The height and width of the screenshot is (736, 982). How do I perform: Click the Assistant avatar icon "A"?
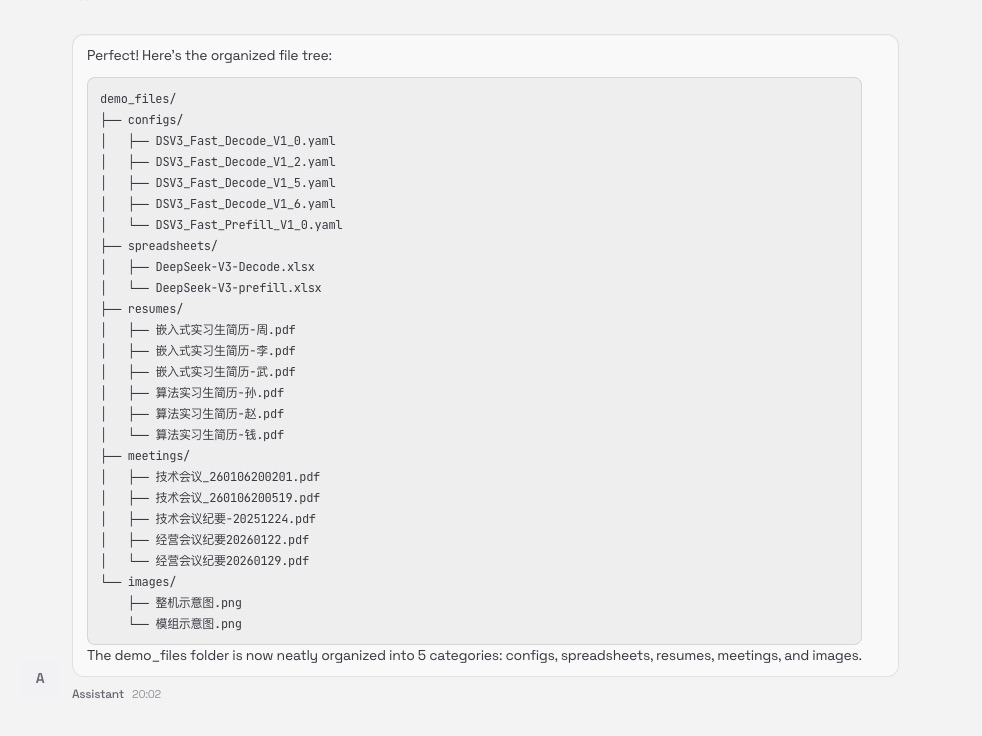[40, 678]
